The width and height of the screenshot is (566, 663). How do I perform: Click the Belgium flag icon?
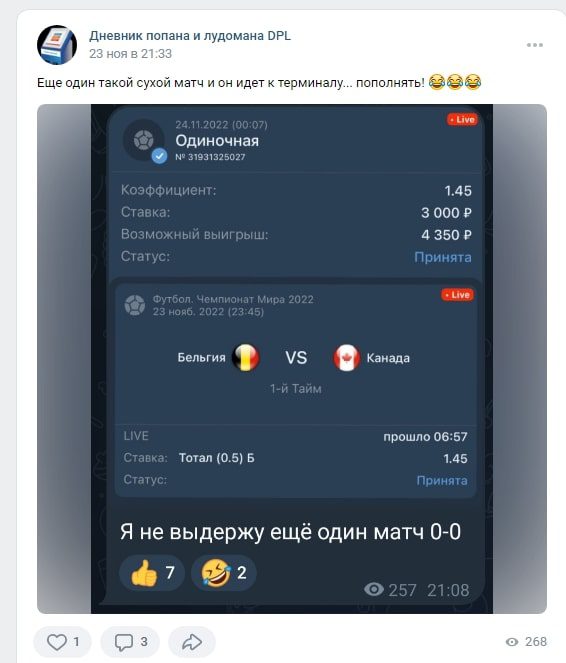246,358
